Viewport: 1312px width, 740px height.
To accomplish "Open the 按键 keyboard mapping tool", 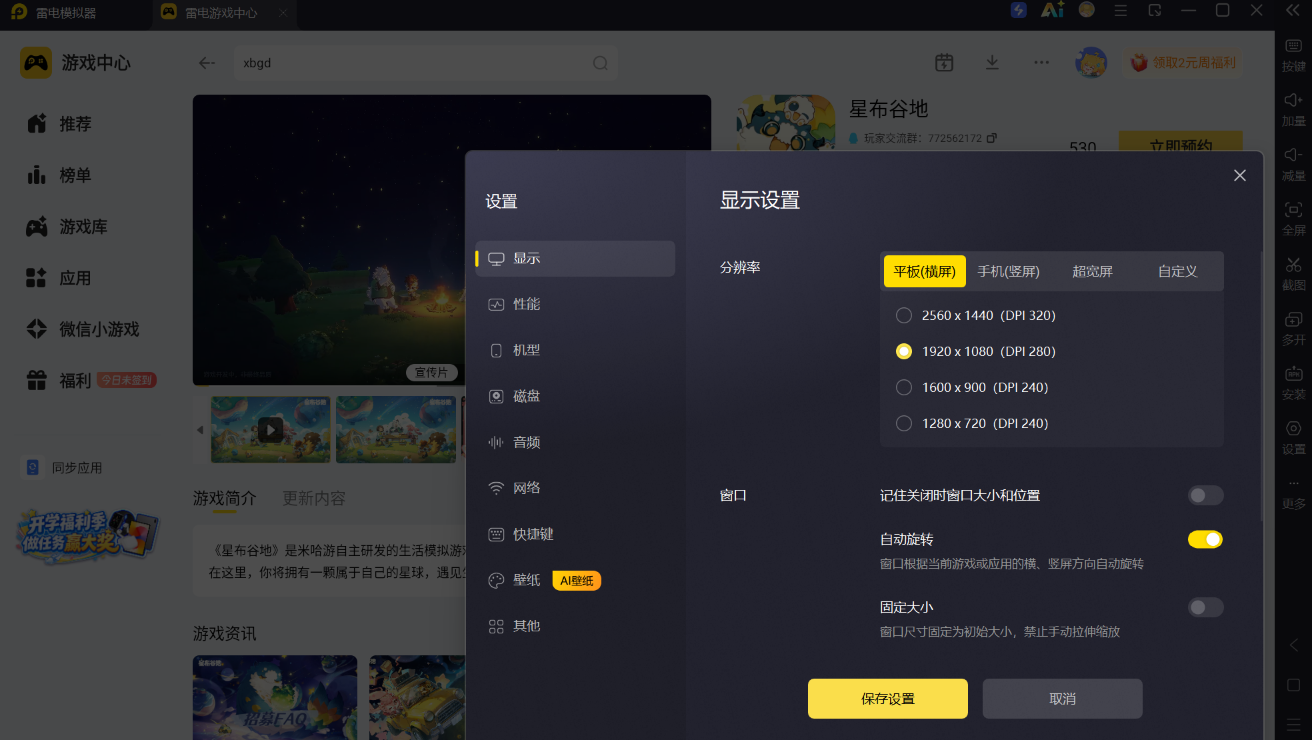I will pos(1293,54).
